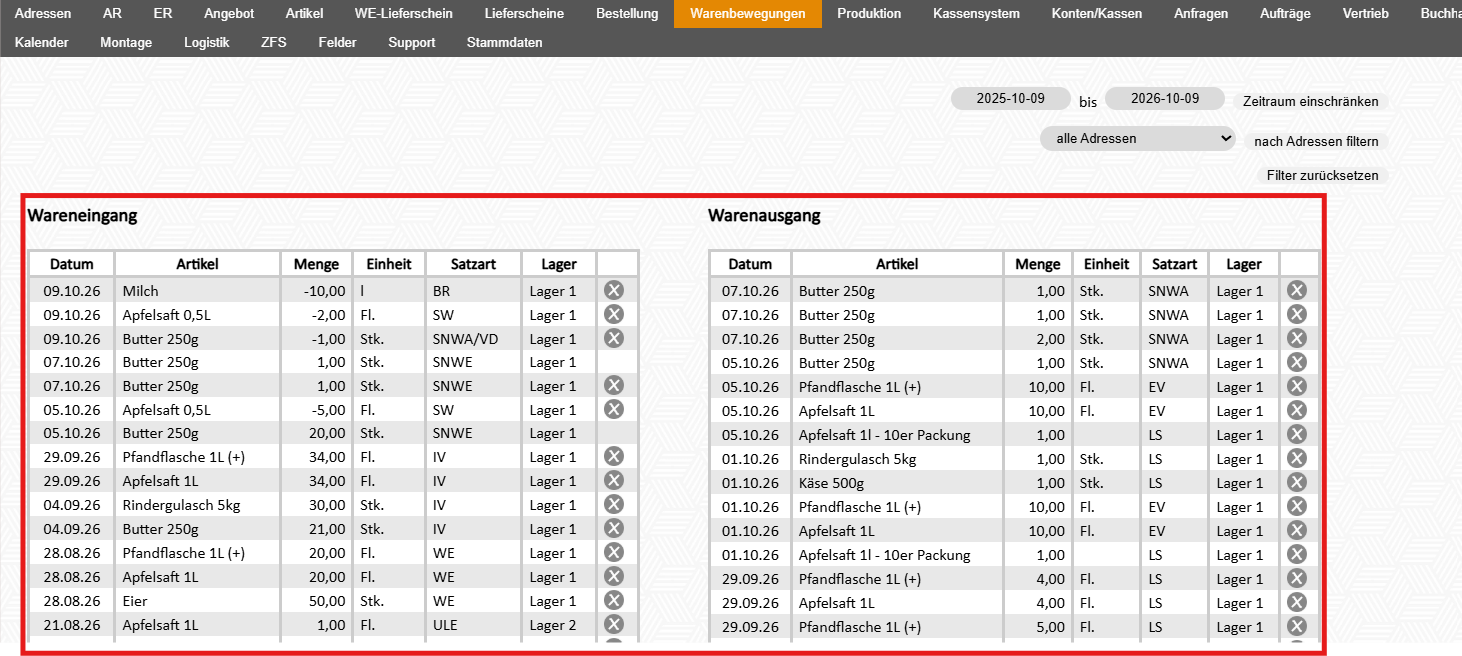Delete 05.10.26 Butter 250g Warenausgang row
The width and height of the screenshot is (1462, 656).
pyautogui.click(x=1296, y=363)
